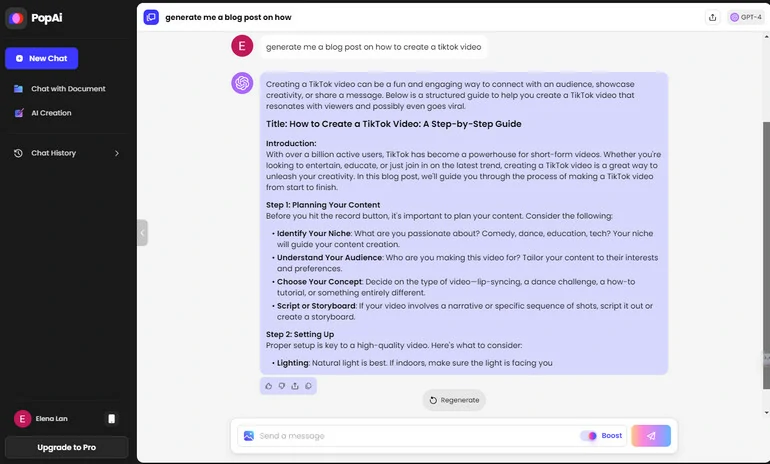
Task: Dislike the response with thumbs down
Action: (282, 386)
